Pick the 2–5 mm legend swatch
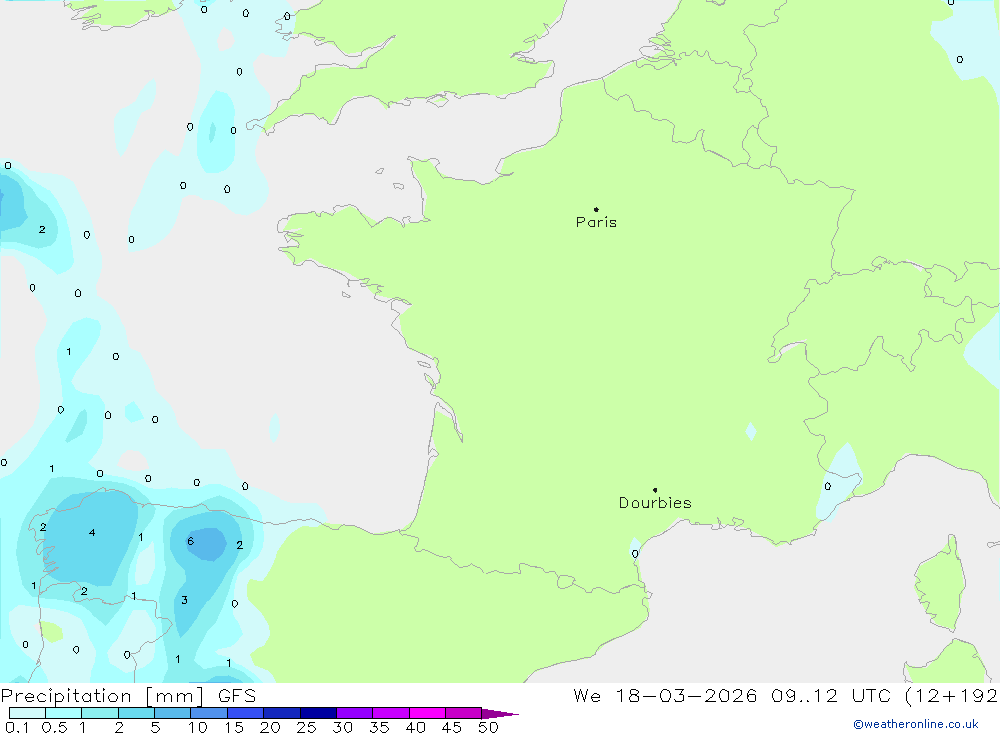The height and width of the screenshot is (733, 1000). point(136,713)
